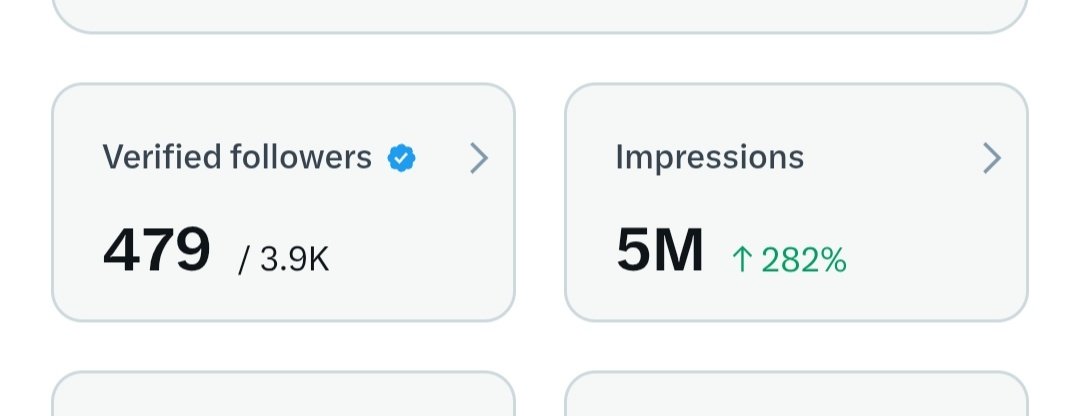Image resolution: width=1080 pixels, height=416 pixels.
Task: Select the Verified followers card
Action: point(283,202)
